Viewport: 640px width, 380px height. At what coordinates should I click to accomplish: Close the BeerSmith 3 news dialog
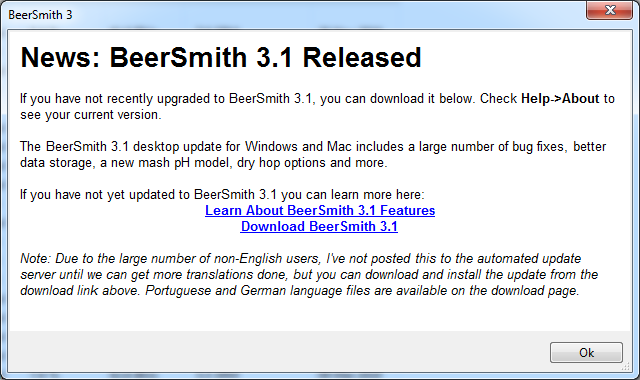pyautogui.click(x=609, y=10)
